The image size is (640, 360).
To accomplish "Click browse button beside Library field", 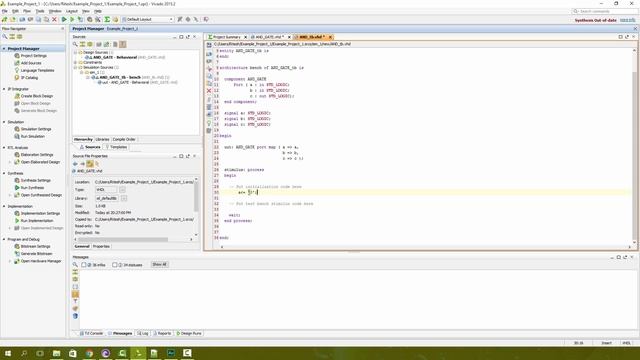I will click(124, 198).
